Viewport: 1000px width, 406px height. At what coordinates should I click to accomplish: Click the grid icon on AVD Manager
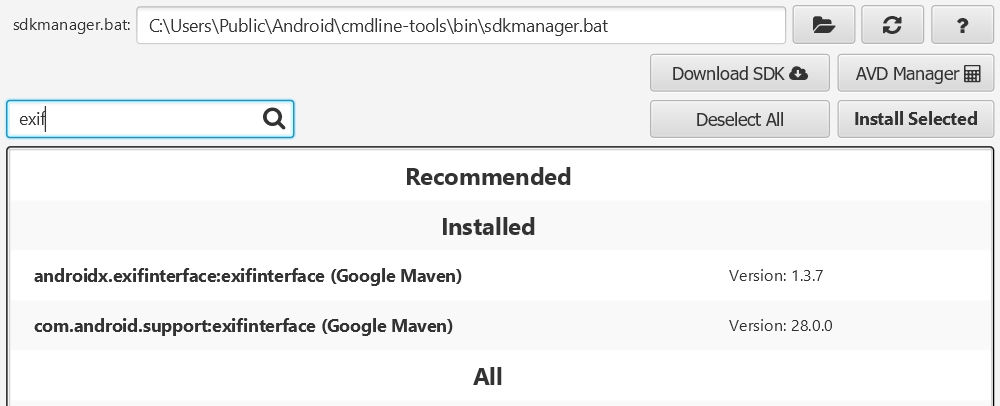972,73
